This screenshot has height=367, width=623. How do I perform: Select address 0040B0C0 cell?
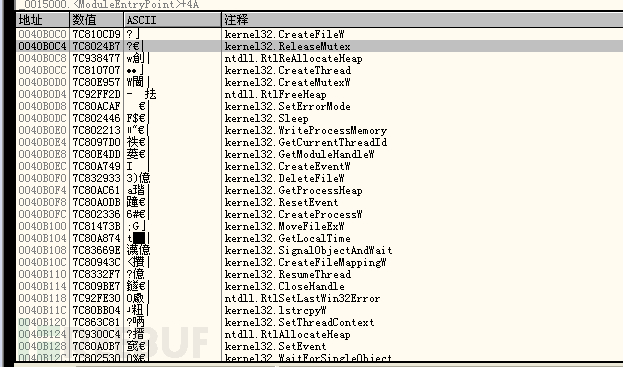tap(43, 35)
